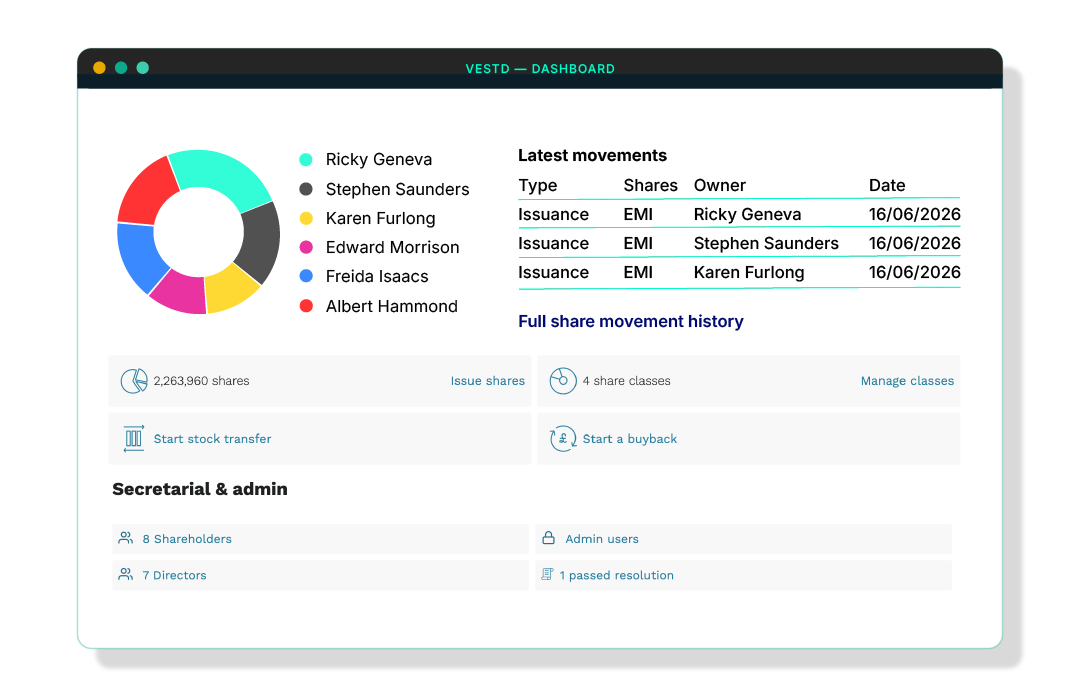Image resolution: width=1080 pixels, height=697 pixels.
Task: Click Albert Hammond's red legend dot
Action: point(306,306)
